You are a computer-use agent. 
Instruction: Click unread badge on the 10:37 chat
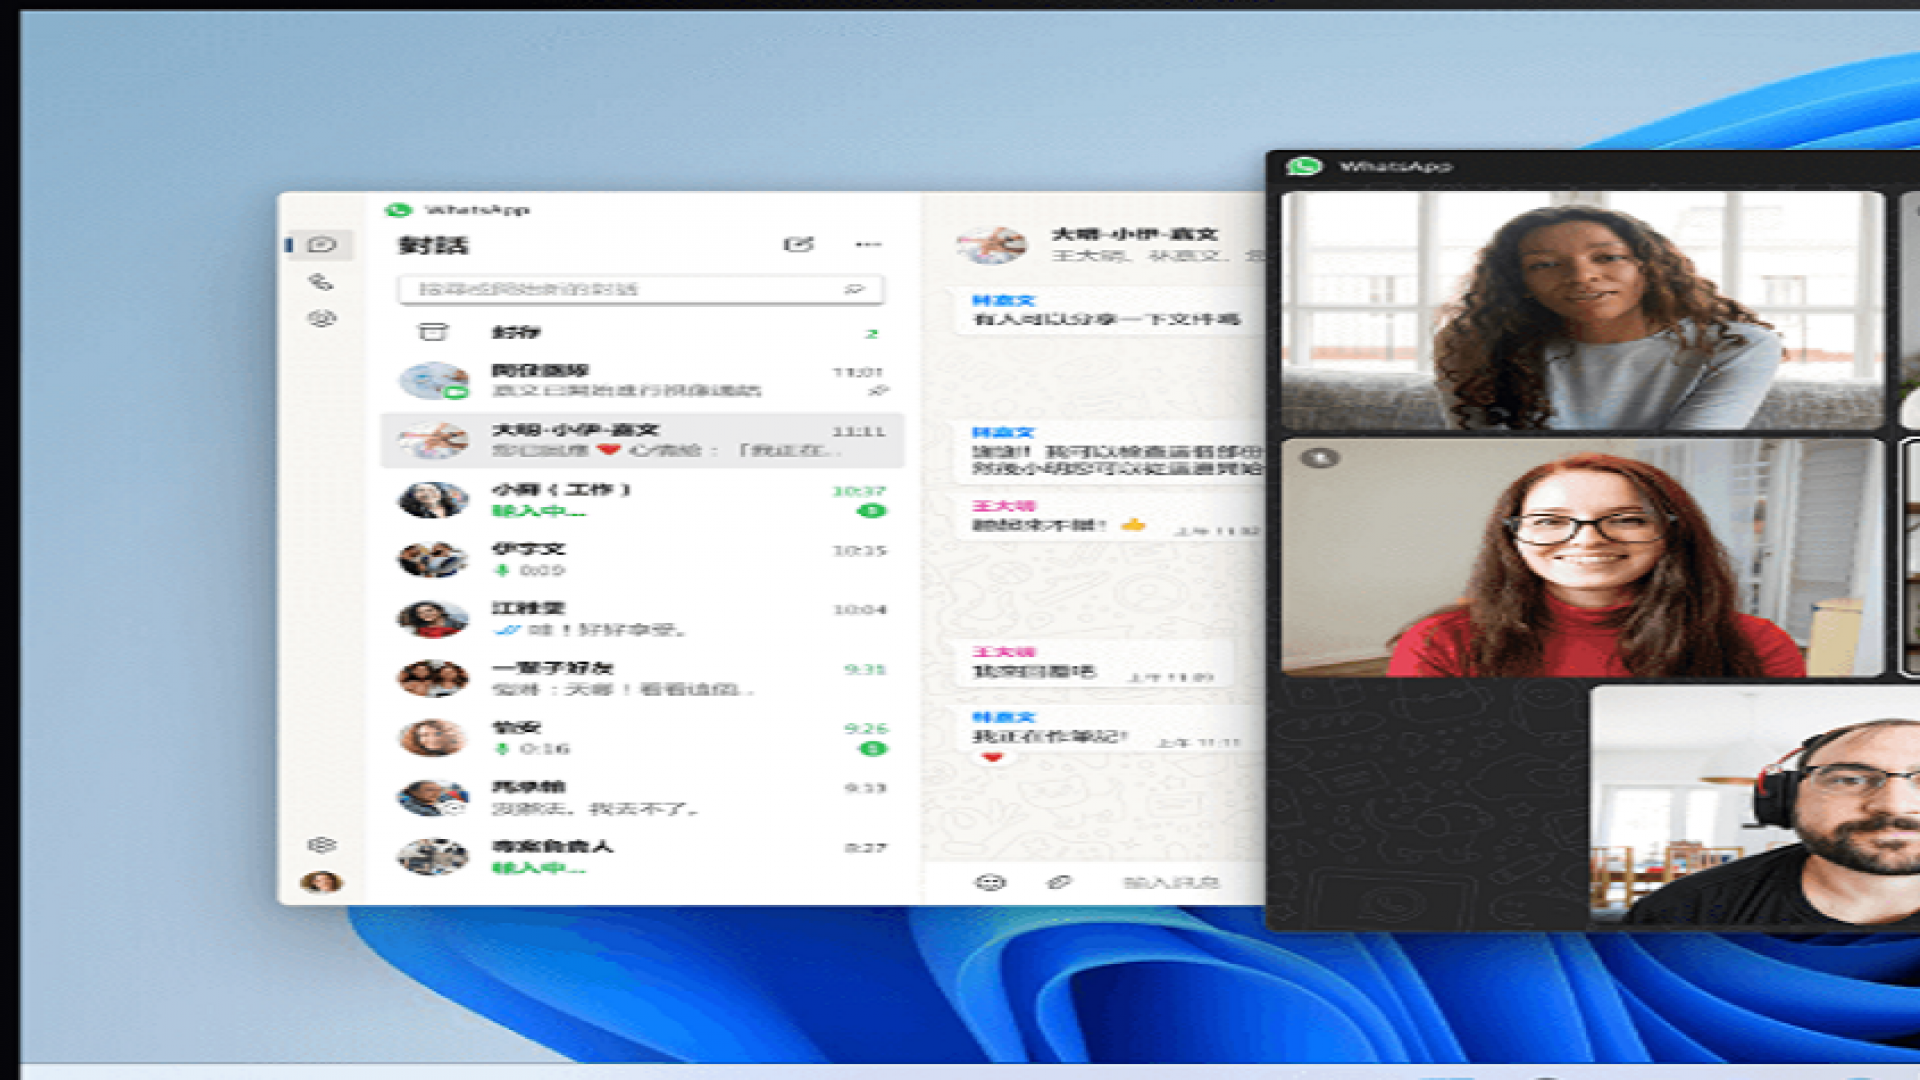872,511
